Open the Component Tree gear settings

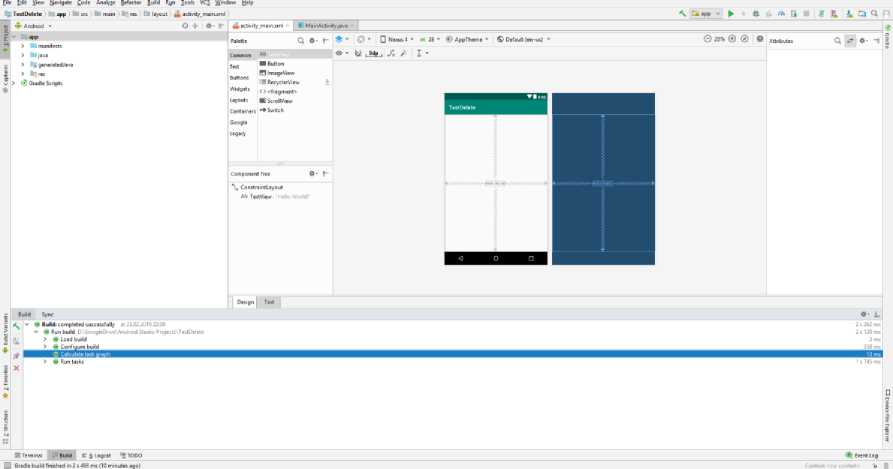[x=313, y=173]
